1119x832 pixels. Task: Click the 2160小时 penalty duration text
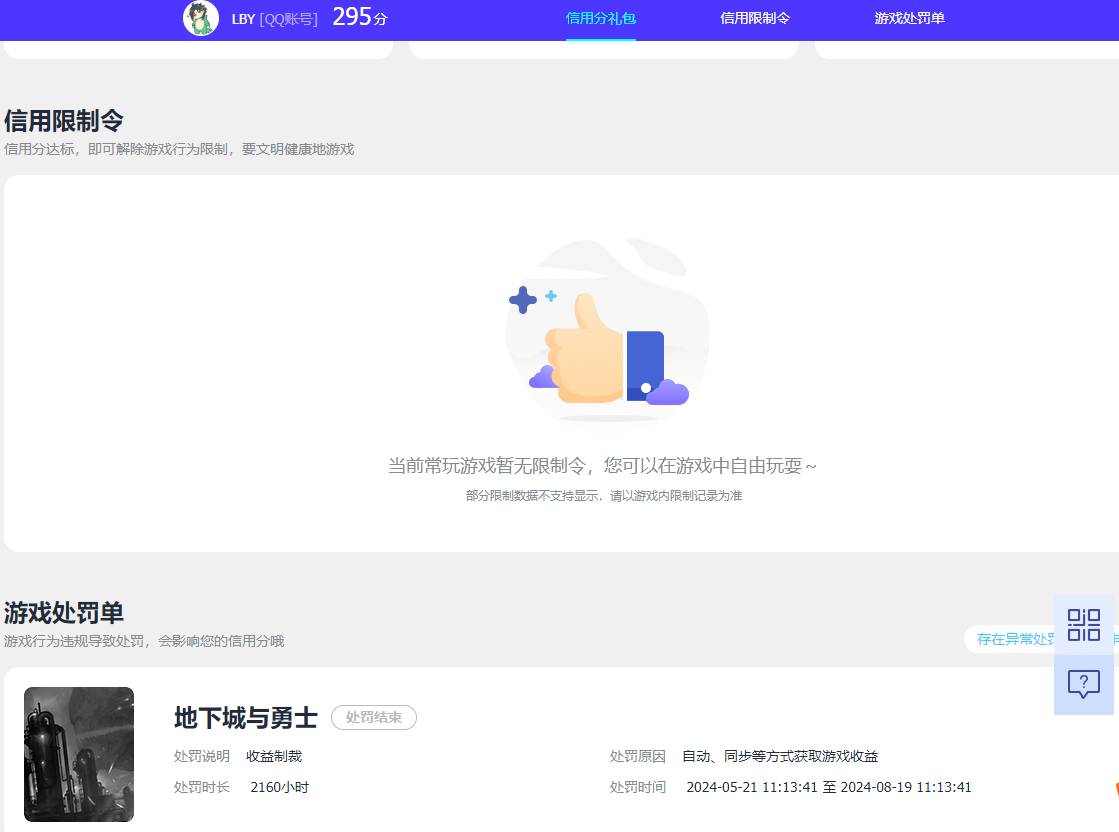(279, 787)
